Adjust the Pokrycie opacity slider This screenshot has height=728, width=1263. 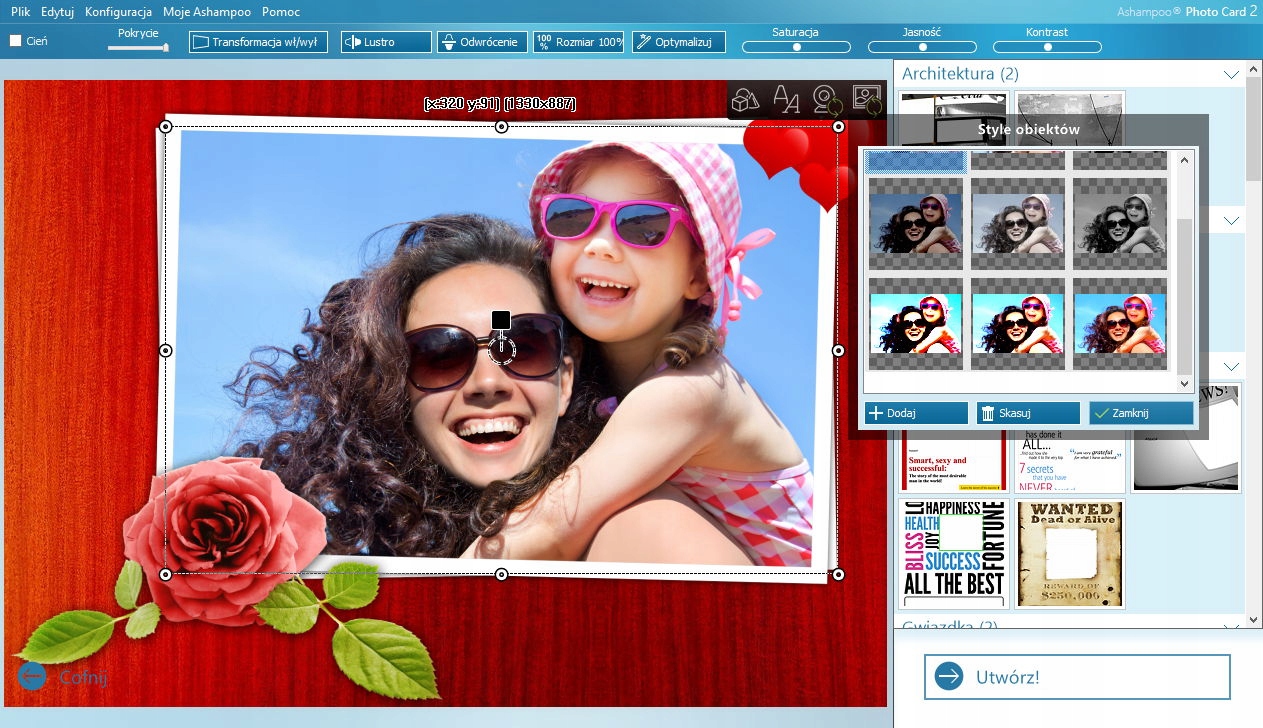click(138, 47)
